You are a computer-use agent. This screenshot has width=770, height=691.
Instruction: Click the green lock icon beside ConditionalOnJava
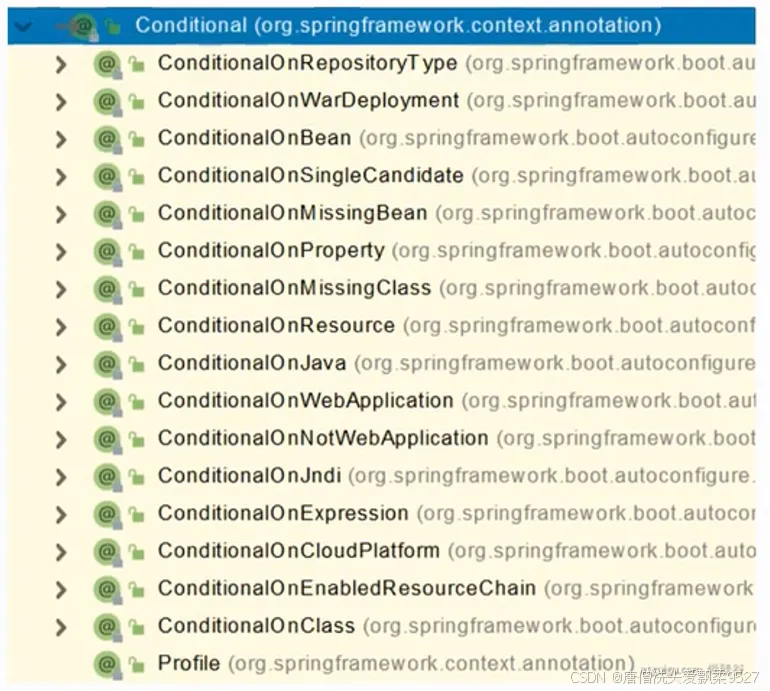(x=137, y=363)
